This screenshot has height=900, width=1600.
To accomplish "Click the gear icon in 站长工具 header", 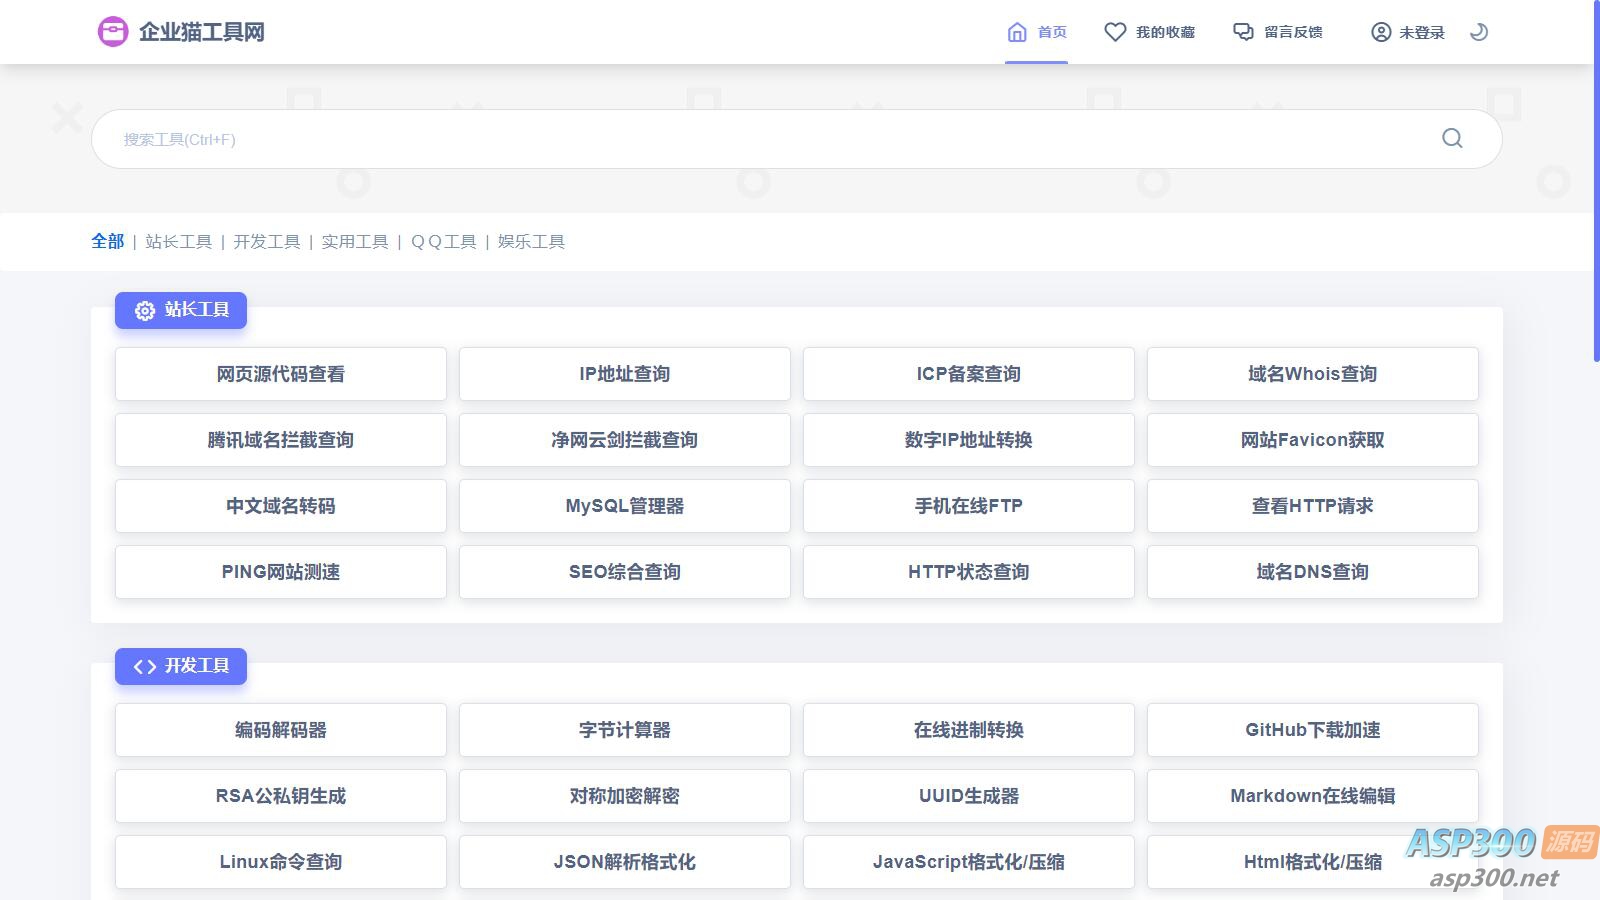I will click(145, 311).
